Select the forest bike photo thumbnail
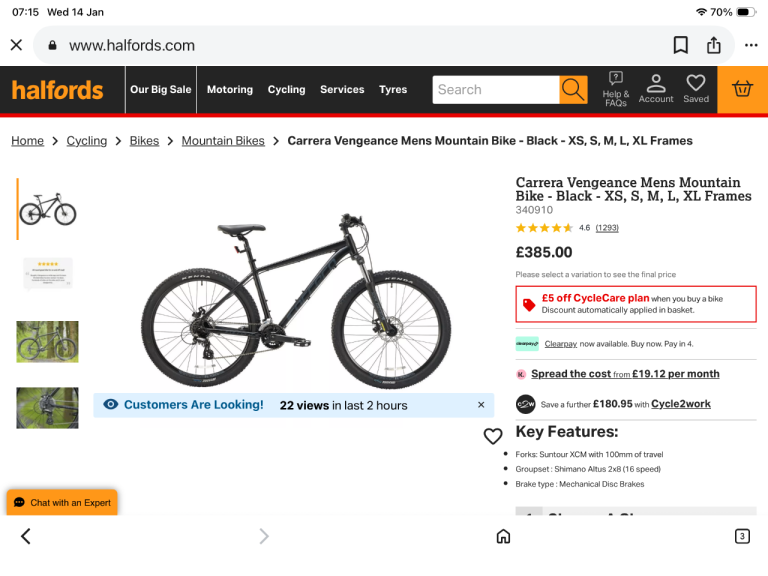Image resolution: width=768 pixels, height=576 pixels. click(x=47, y=342)
